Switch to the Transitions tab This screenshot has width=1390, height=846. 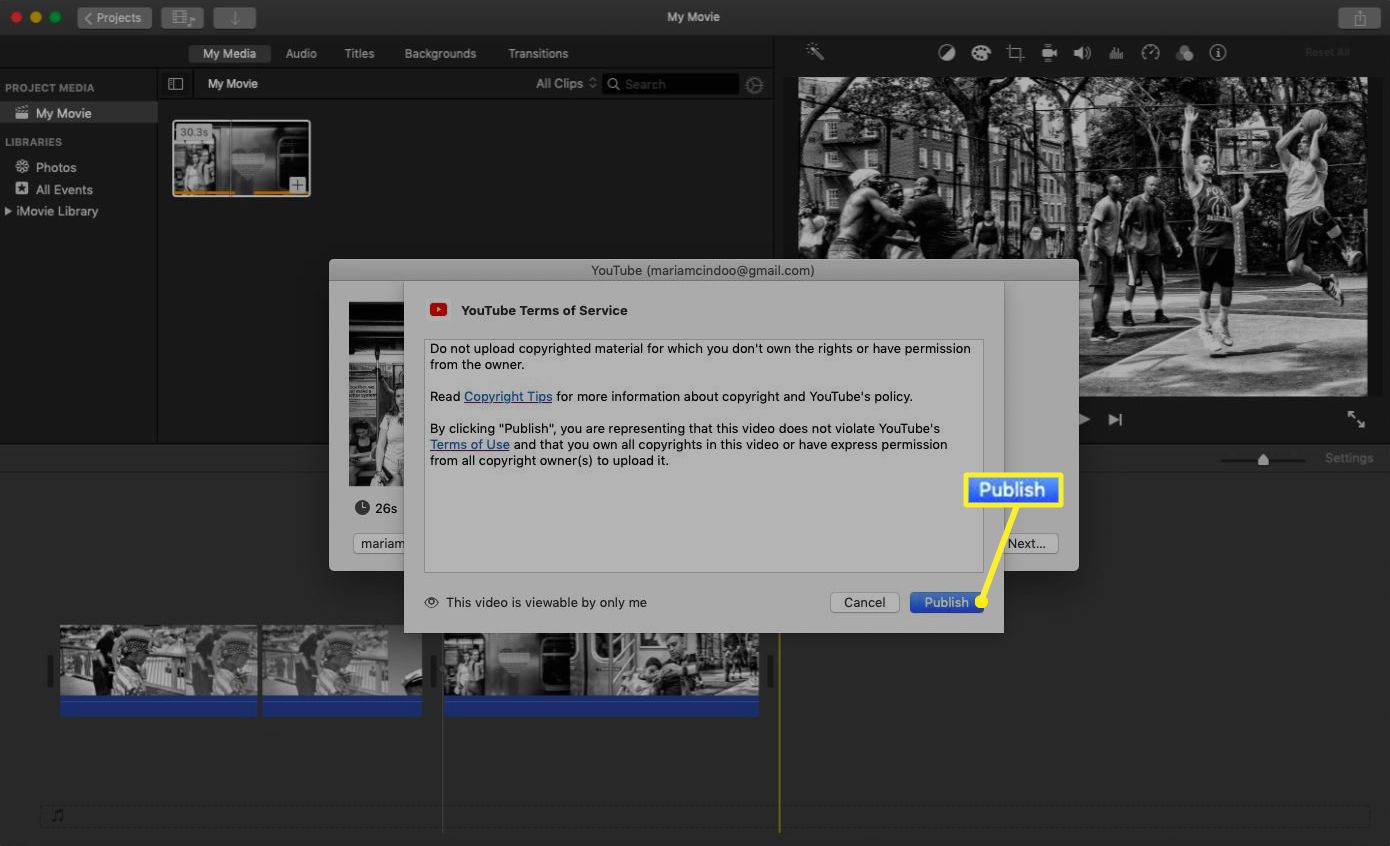click(x=538, y=54)
